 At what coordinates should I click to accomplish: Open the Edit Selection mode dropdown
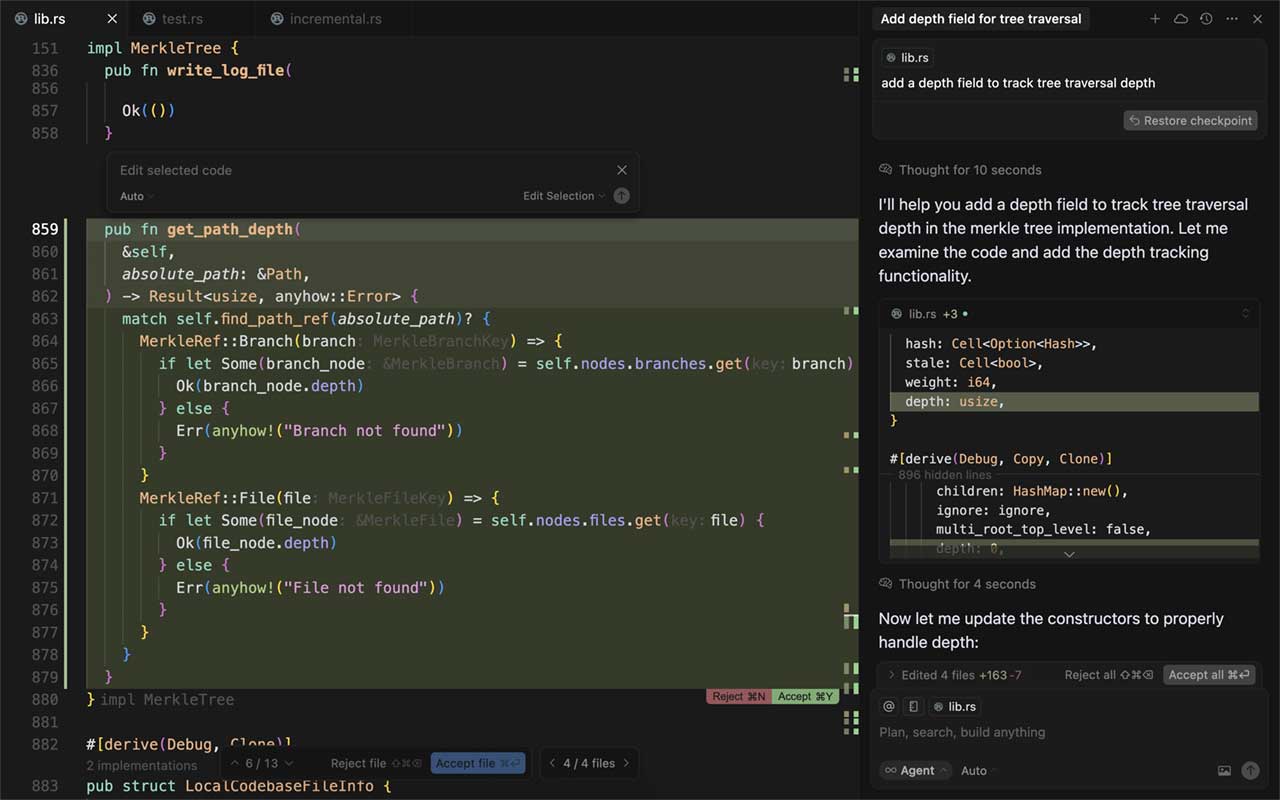point(564,196)
